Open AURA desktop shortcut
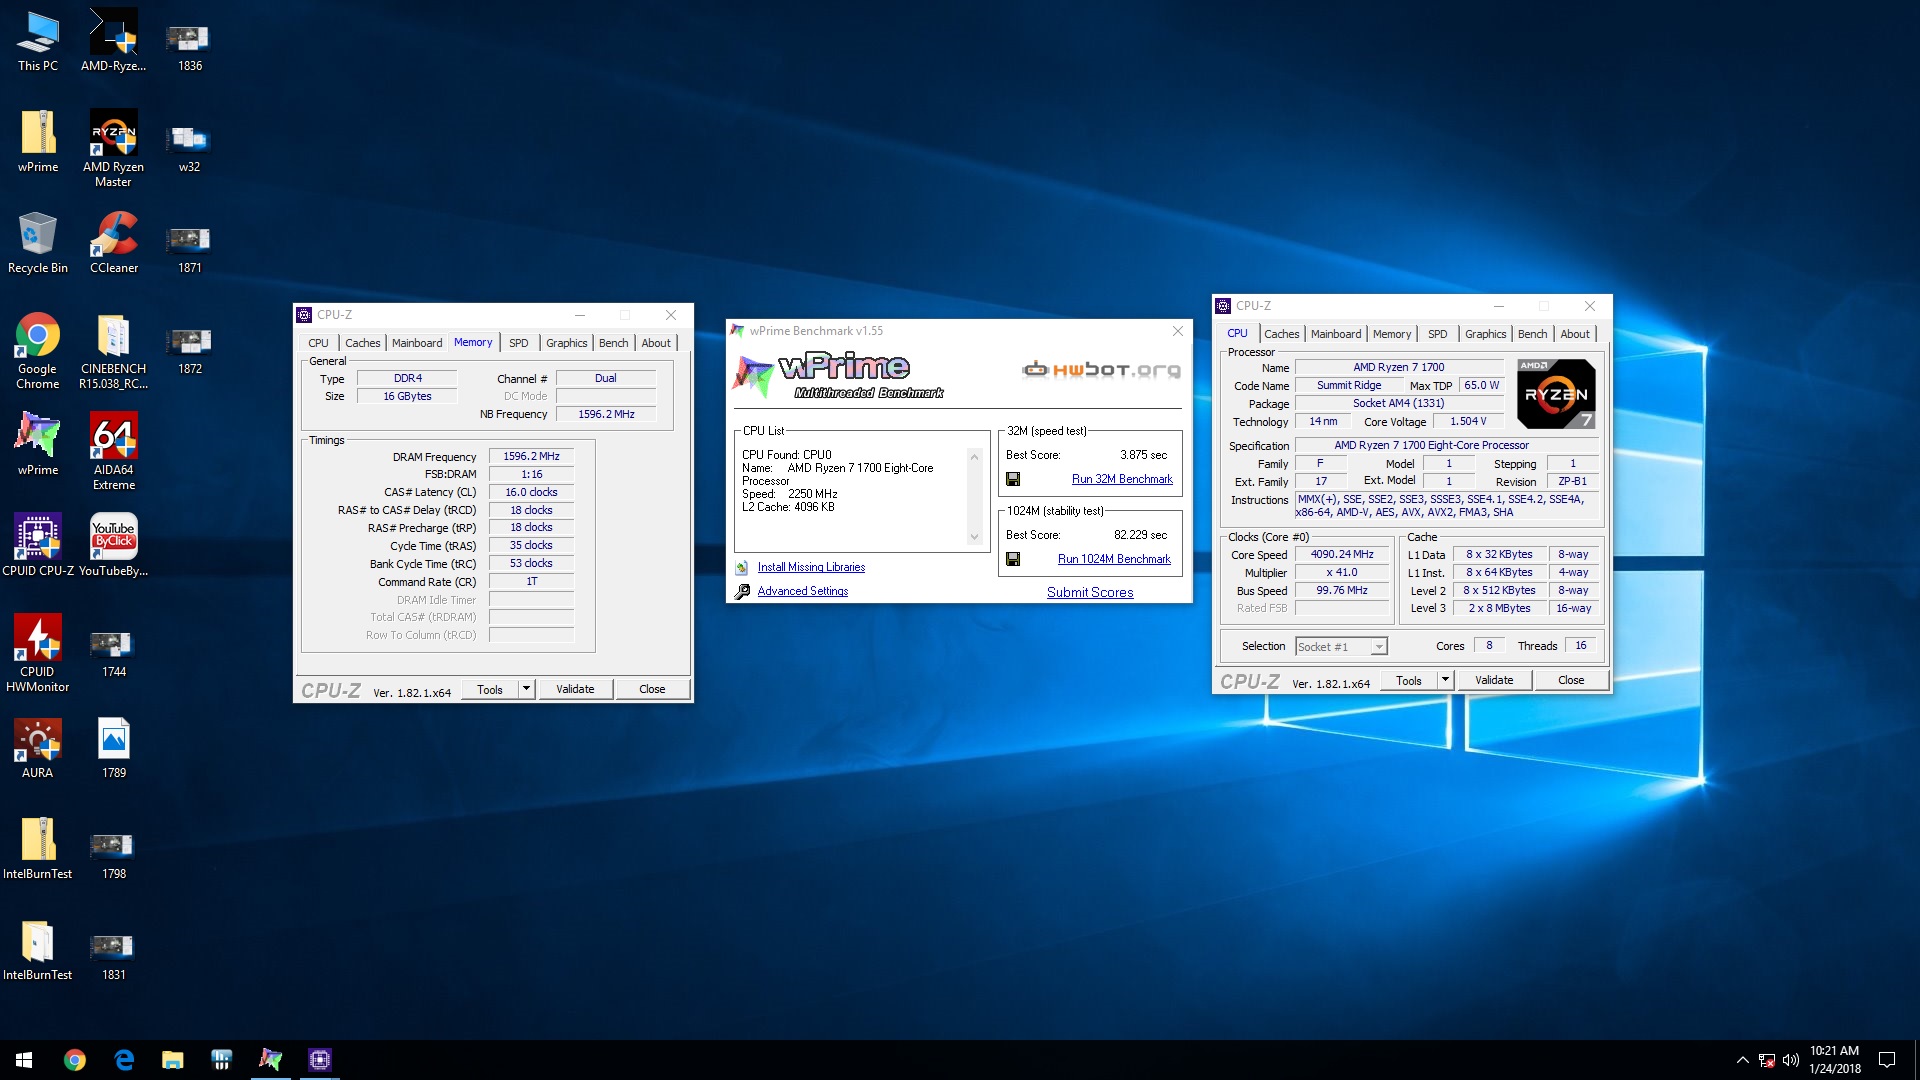Screen dimensions: 1920x1080 [x=38, y=748]
